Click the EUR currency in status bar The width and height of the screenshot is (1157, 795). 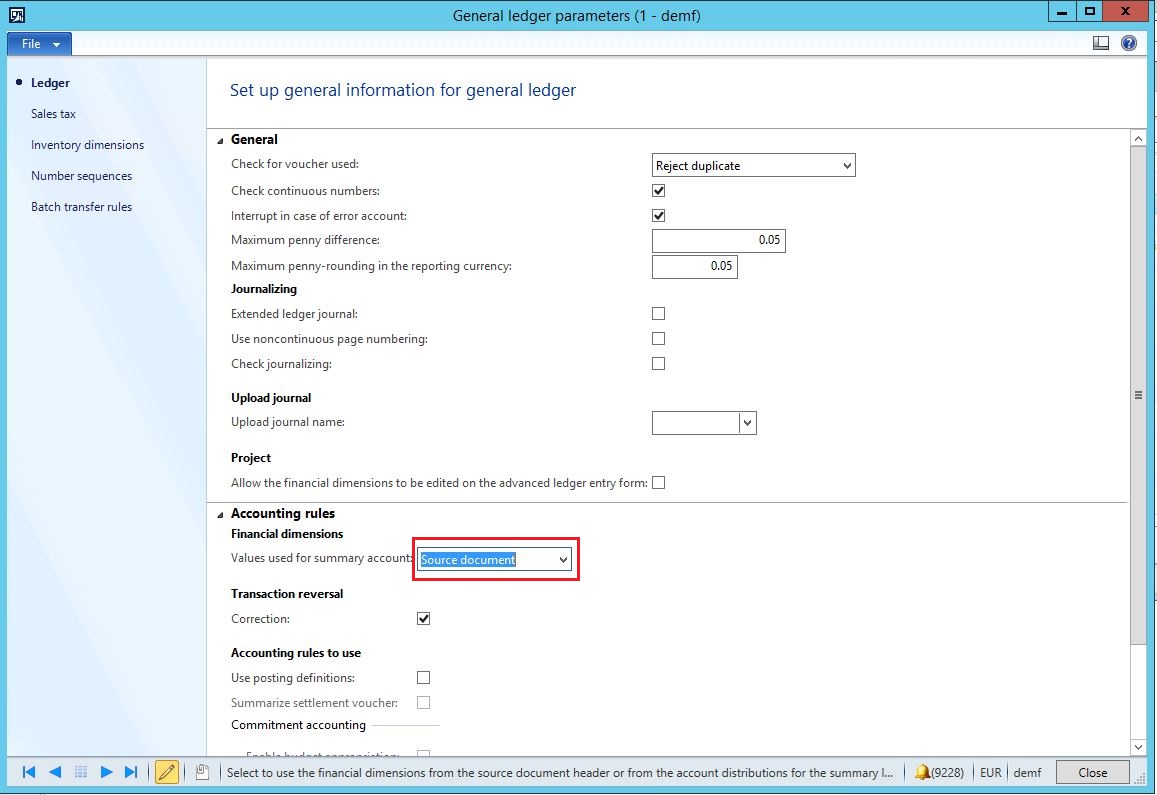[990, 772]
